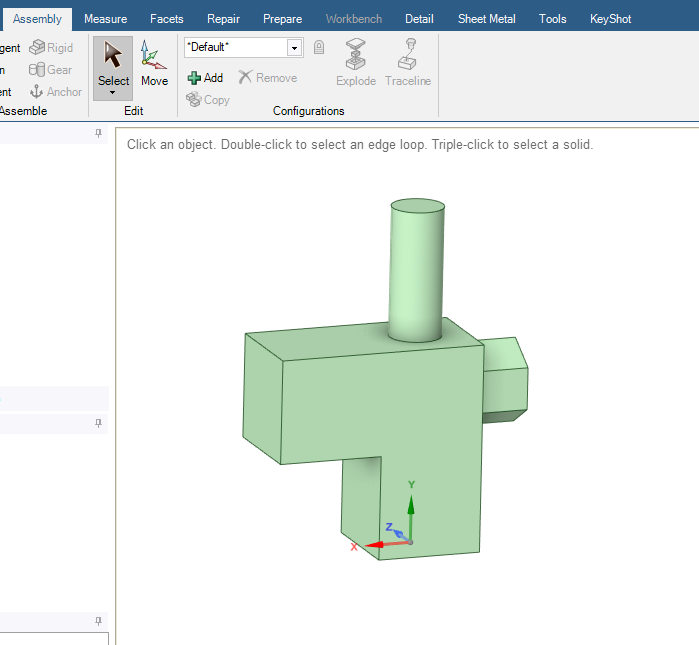Select the Move tool

coord(154,63)
